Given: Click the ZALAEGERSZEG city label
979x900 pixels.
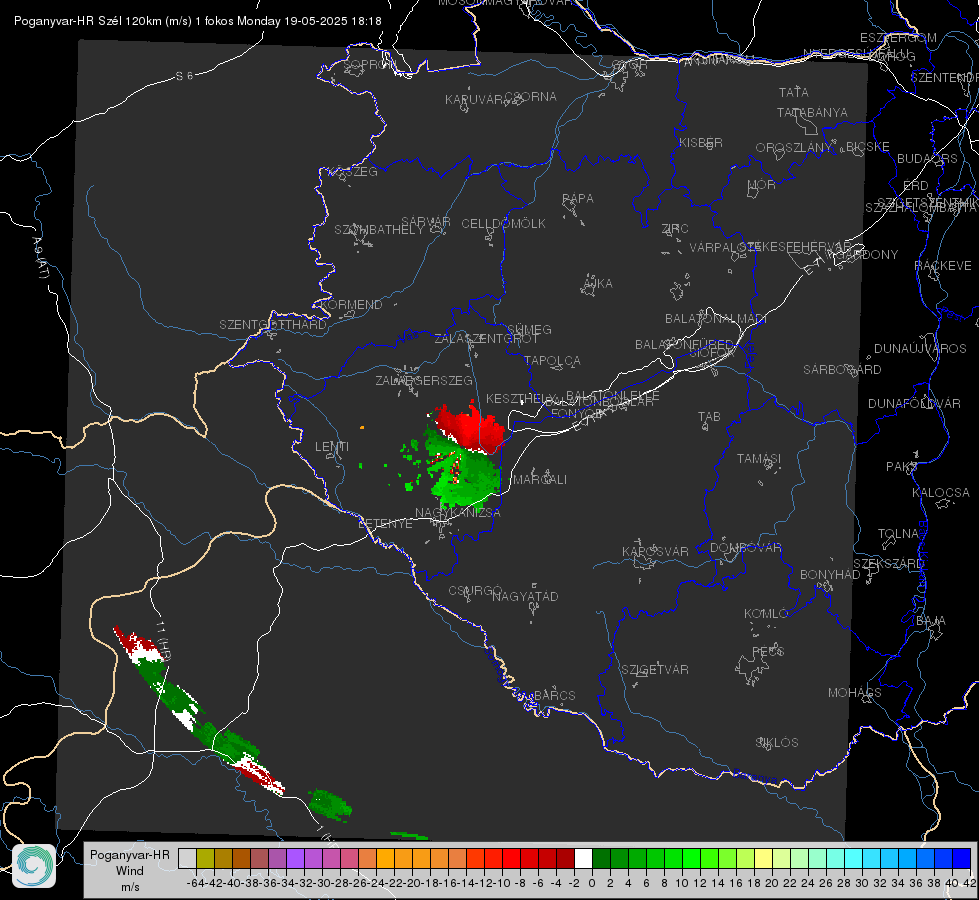Looking at the screenshot, I should tap(424, 380).
